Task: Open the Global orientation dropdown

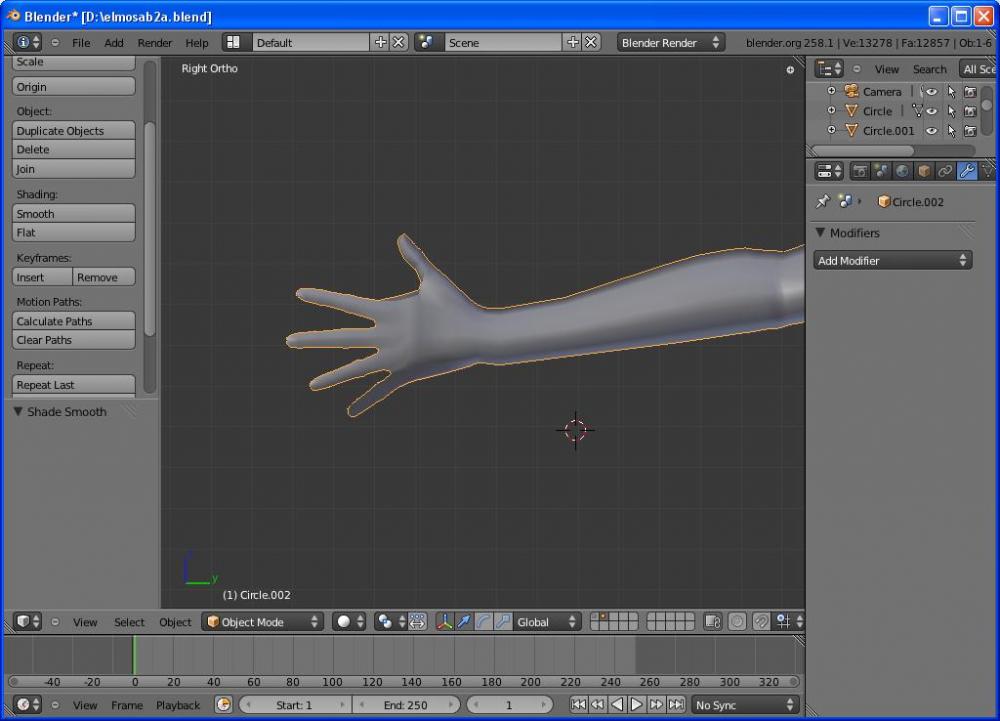Action: [547, 622]
